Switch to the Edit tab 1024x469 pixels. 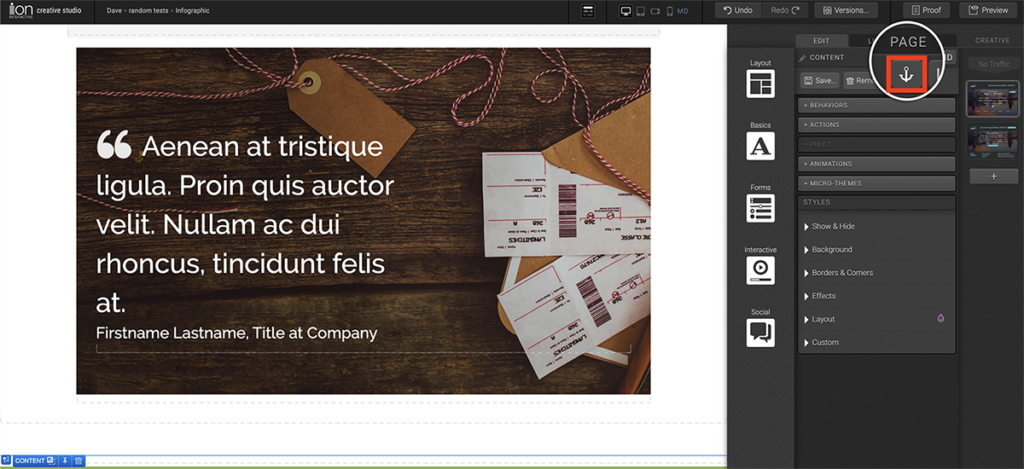(x=821, y=40)
